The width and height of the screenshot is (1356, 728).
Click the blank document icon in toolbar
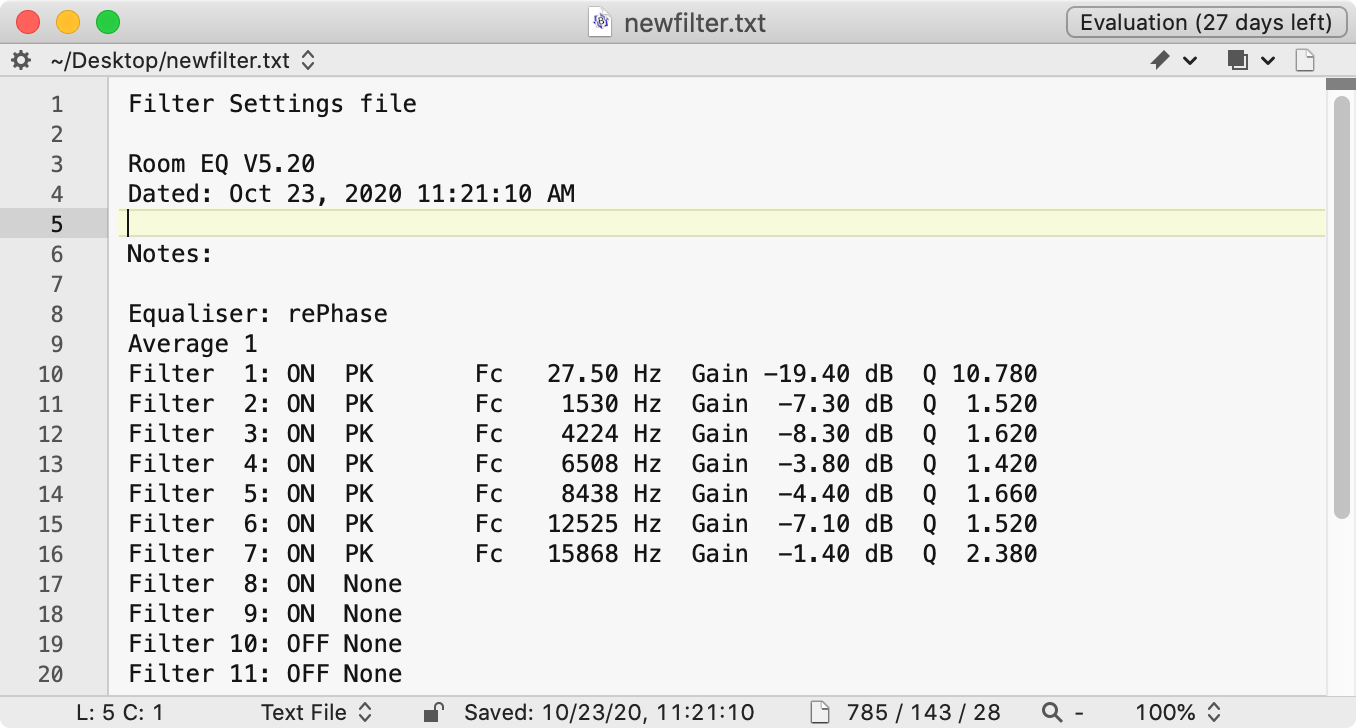point(1304,61)
